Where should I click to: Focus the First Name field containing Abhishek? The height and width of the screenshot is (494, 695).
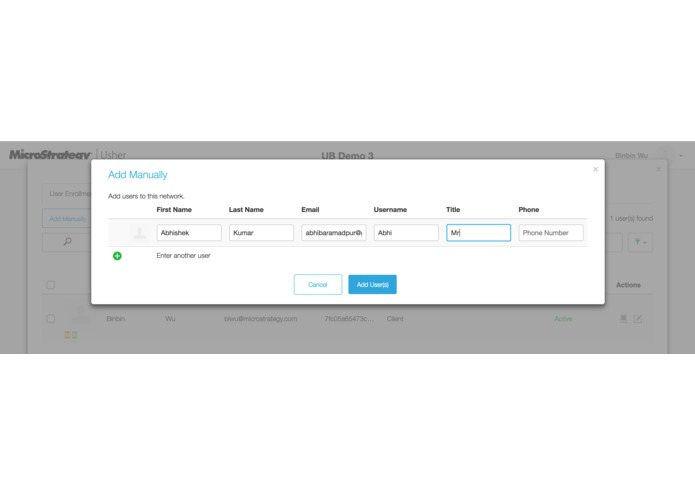point(189,233)
